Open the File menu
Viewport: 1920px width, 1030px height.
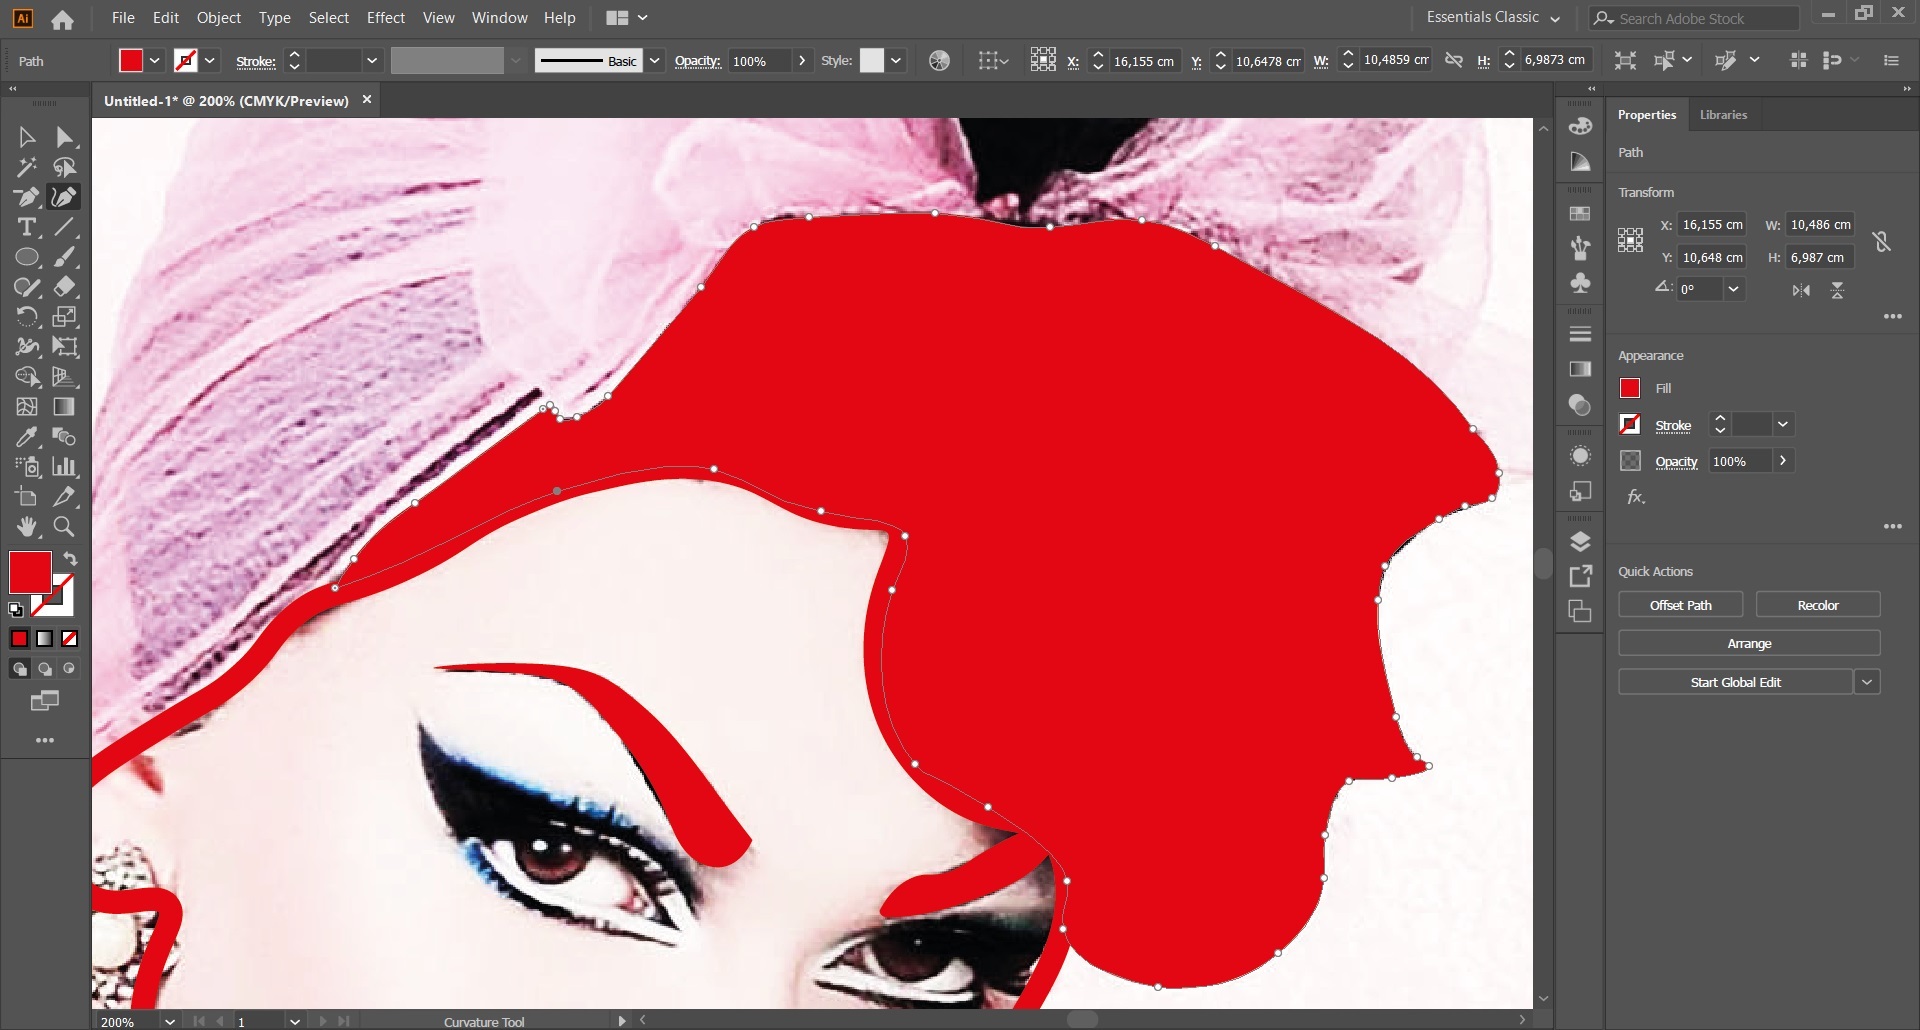click(x=123, y=18)
